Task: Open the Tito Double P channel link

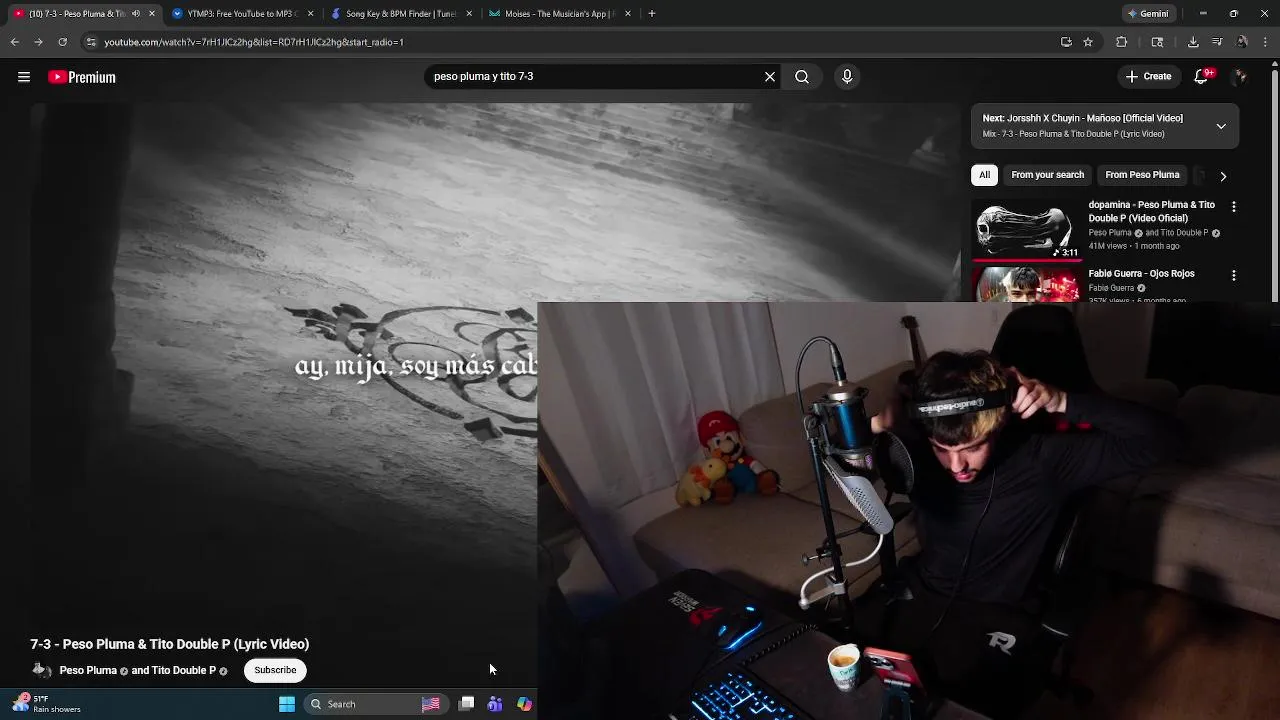Action: point(183,670)
